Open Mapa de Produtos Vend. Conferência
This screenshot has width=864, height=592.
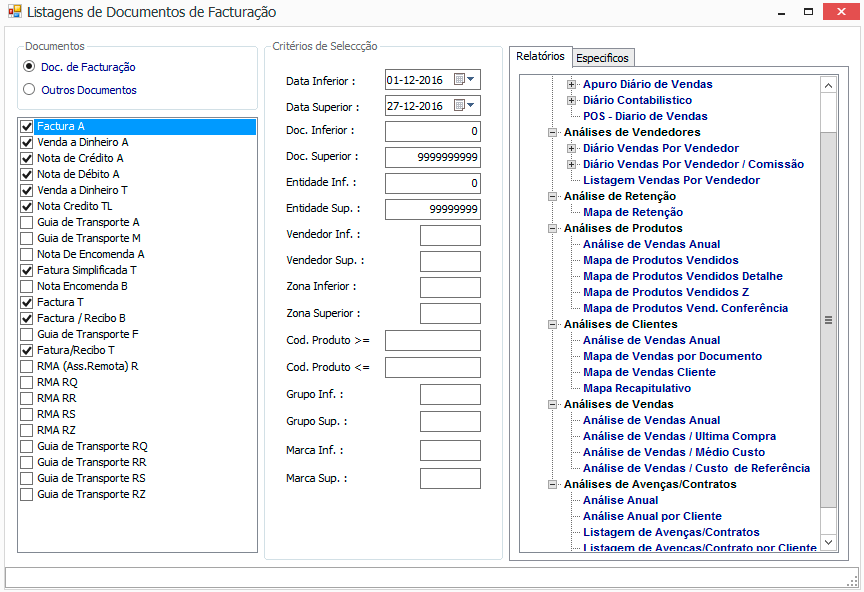click(685, 308)
